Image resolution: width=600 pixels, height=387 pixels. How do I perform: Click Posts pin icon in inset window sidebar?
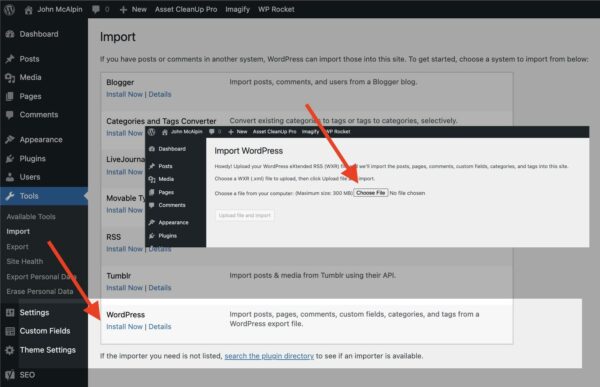click(x=152, y=166)
